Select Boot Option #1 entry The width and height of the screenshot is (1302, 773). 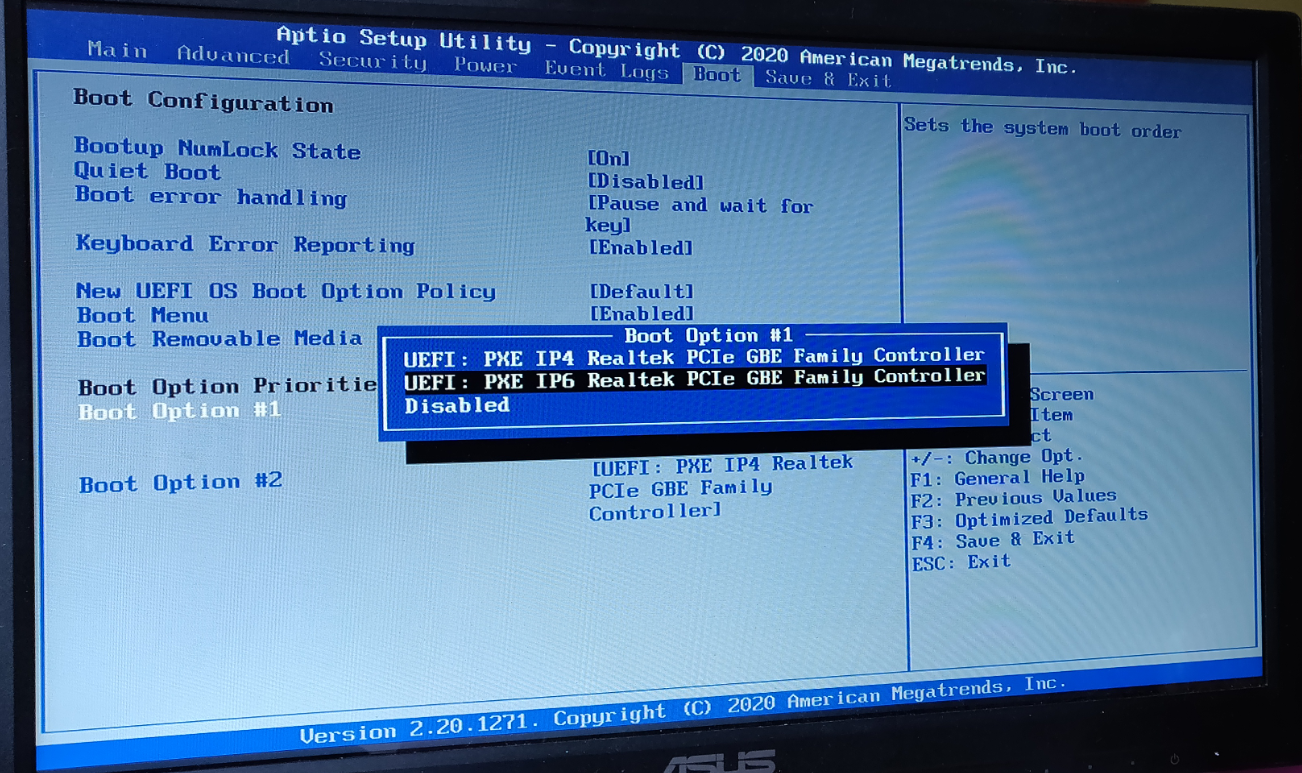pos(180,411)
